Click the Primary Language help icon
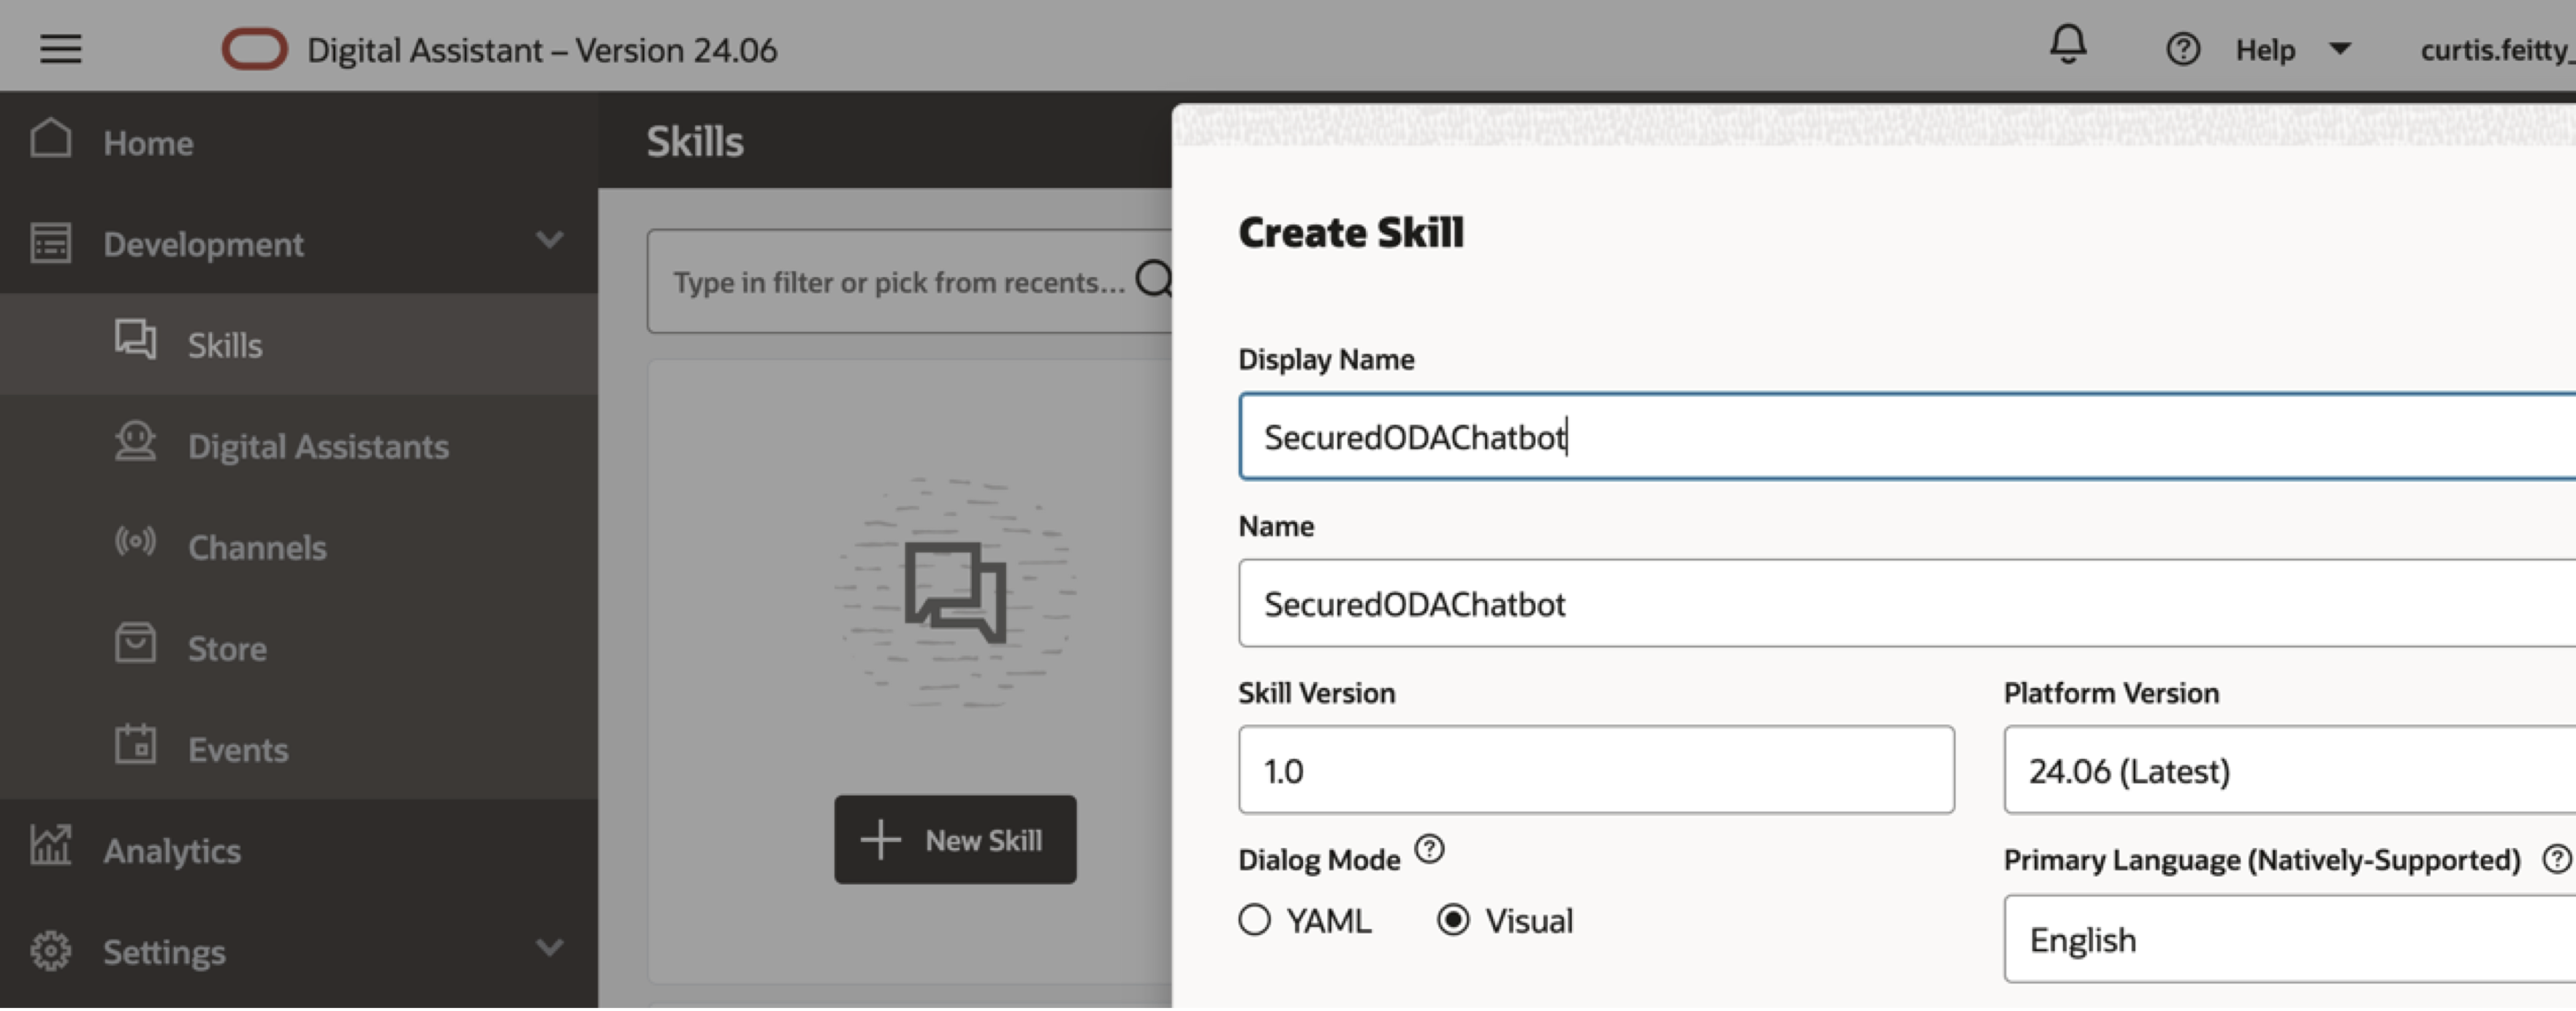This screenshot has height=1011, width=2576. tap(2556, 859)
